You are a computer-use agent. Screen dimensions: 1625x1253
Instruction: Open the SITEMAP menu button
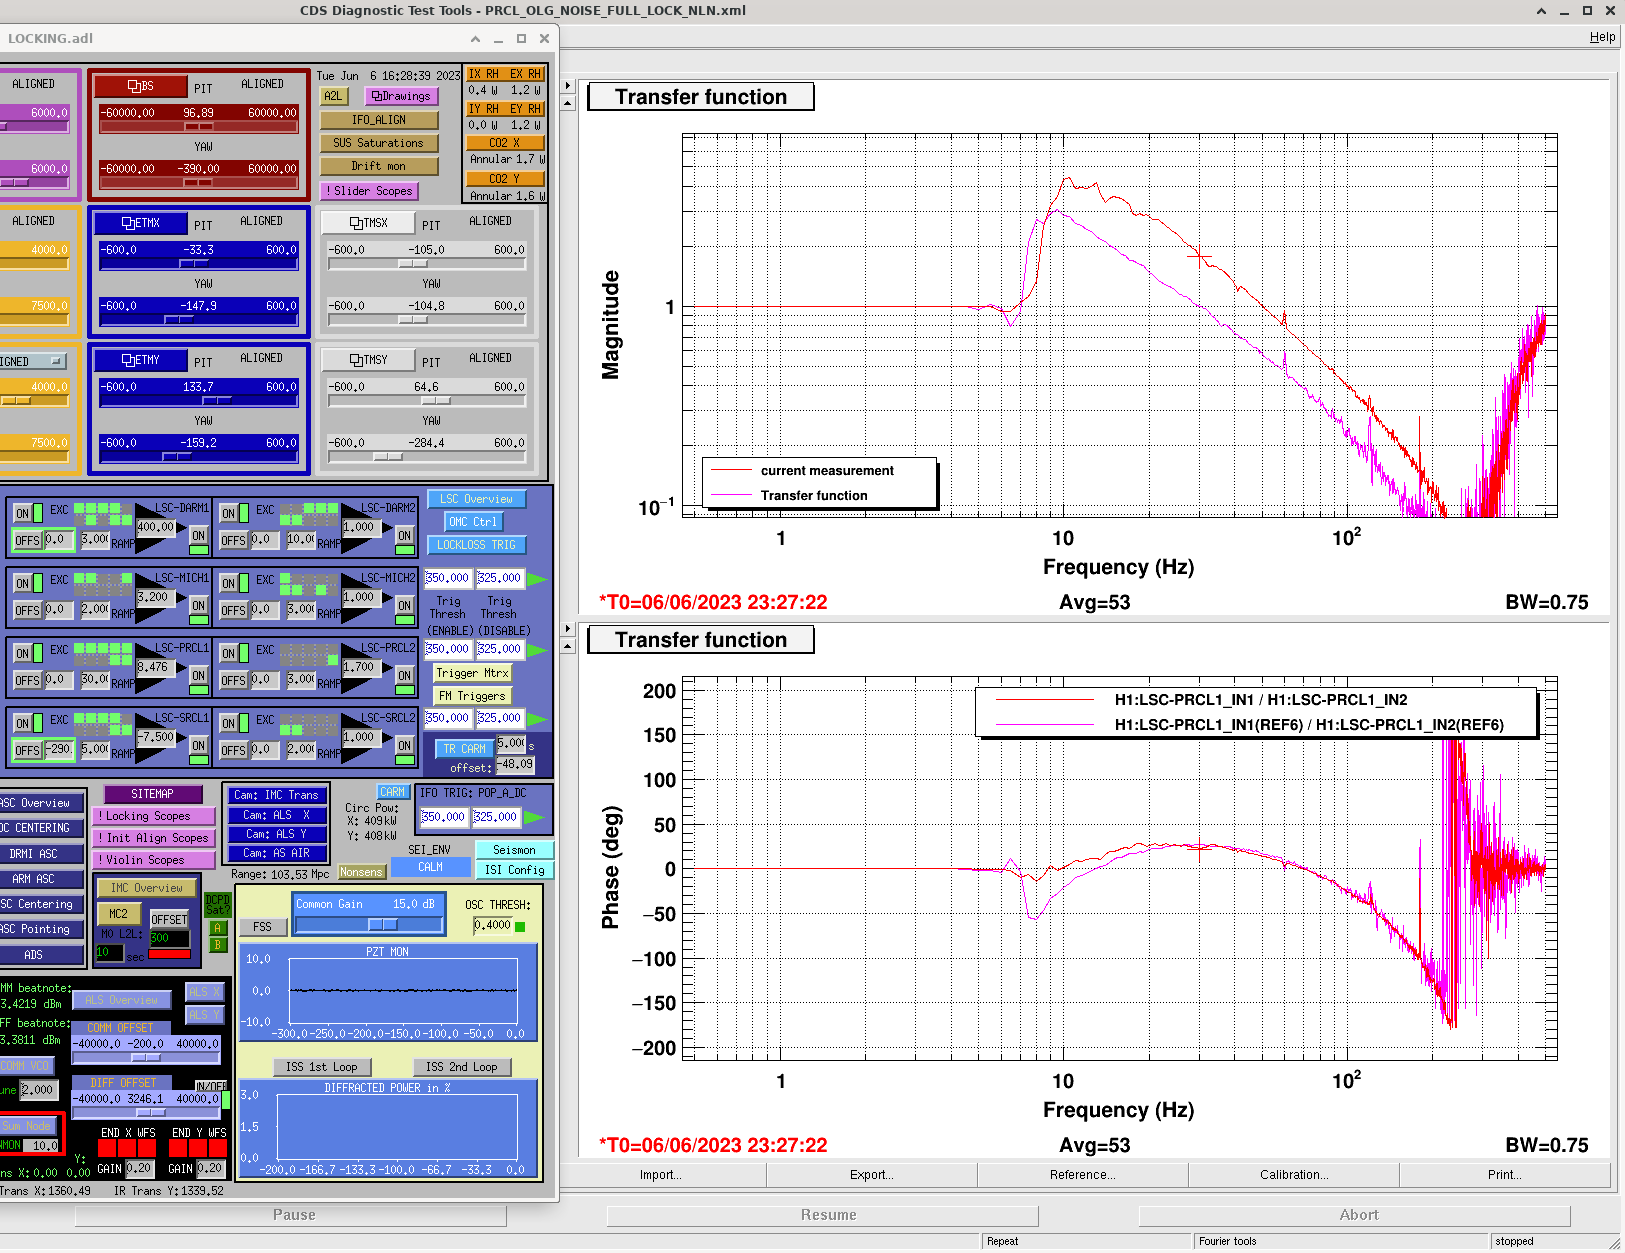click(x=152, y=794)
